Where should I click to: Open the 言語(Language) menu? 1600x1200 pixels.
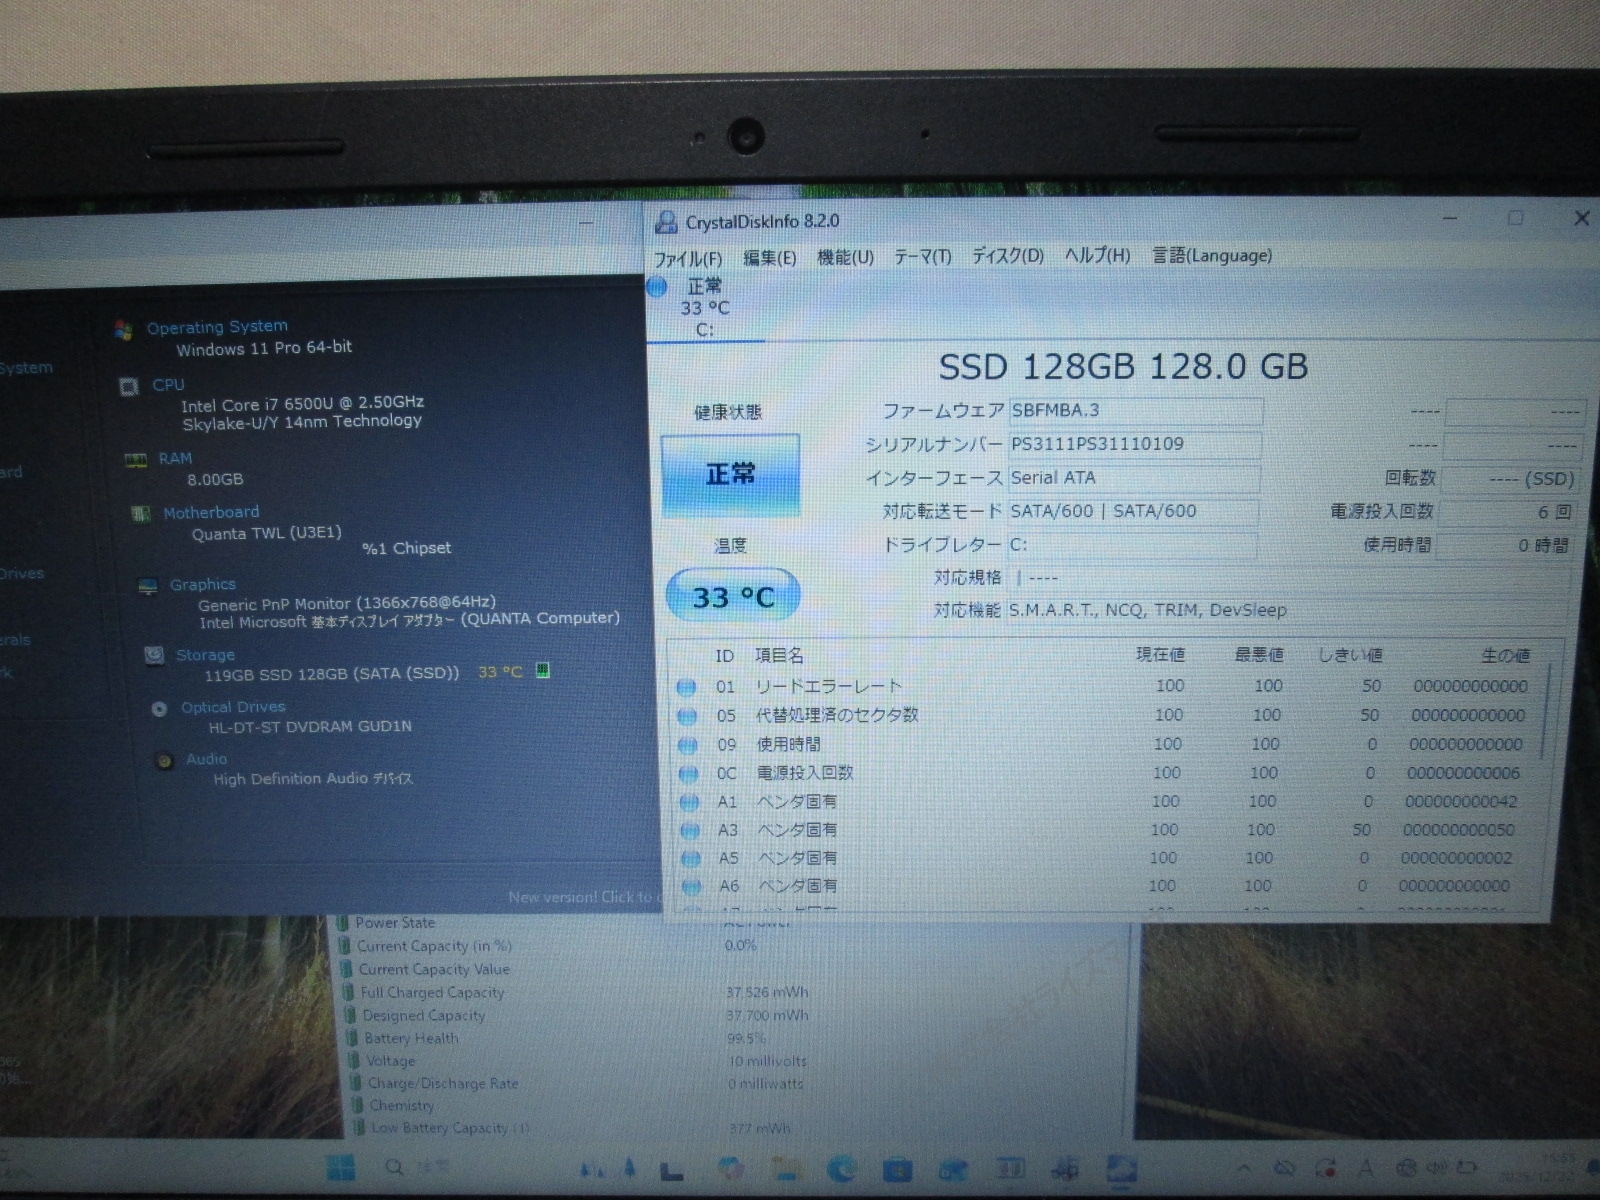click(1212, 256)
